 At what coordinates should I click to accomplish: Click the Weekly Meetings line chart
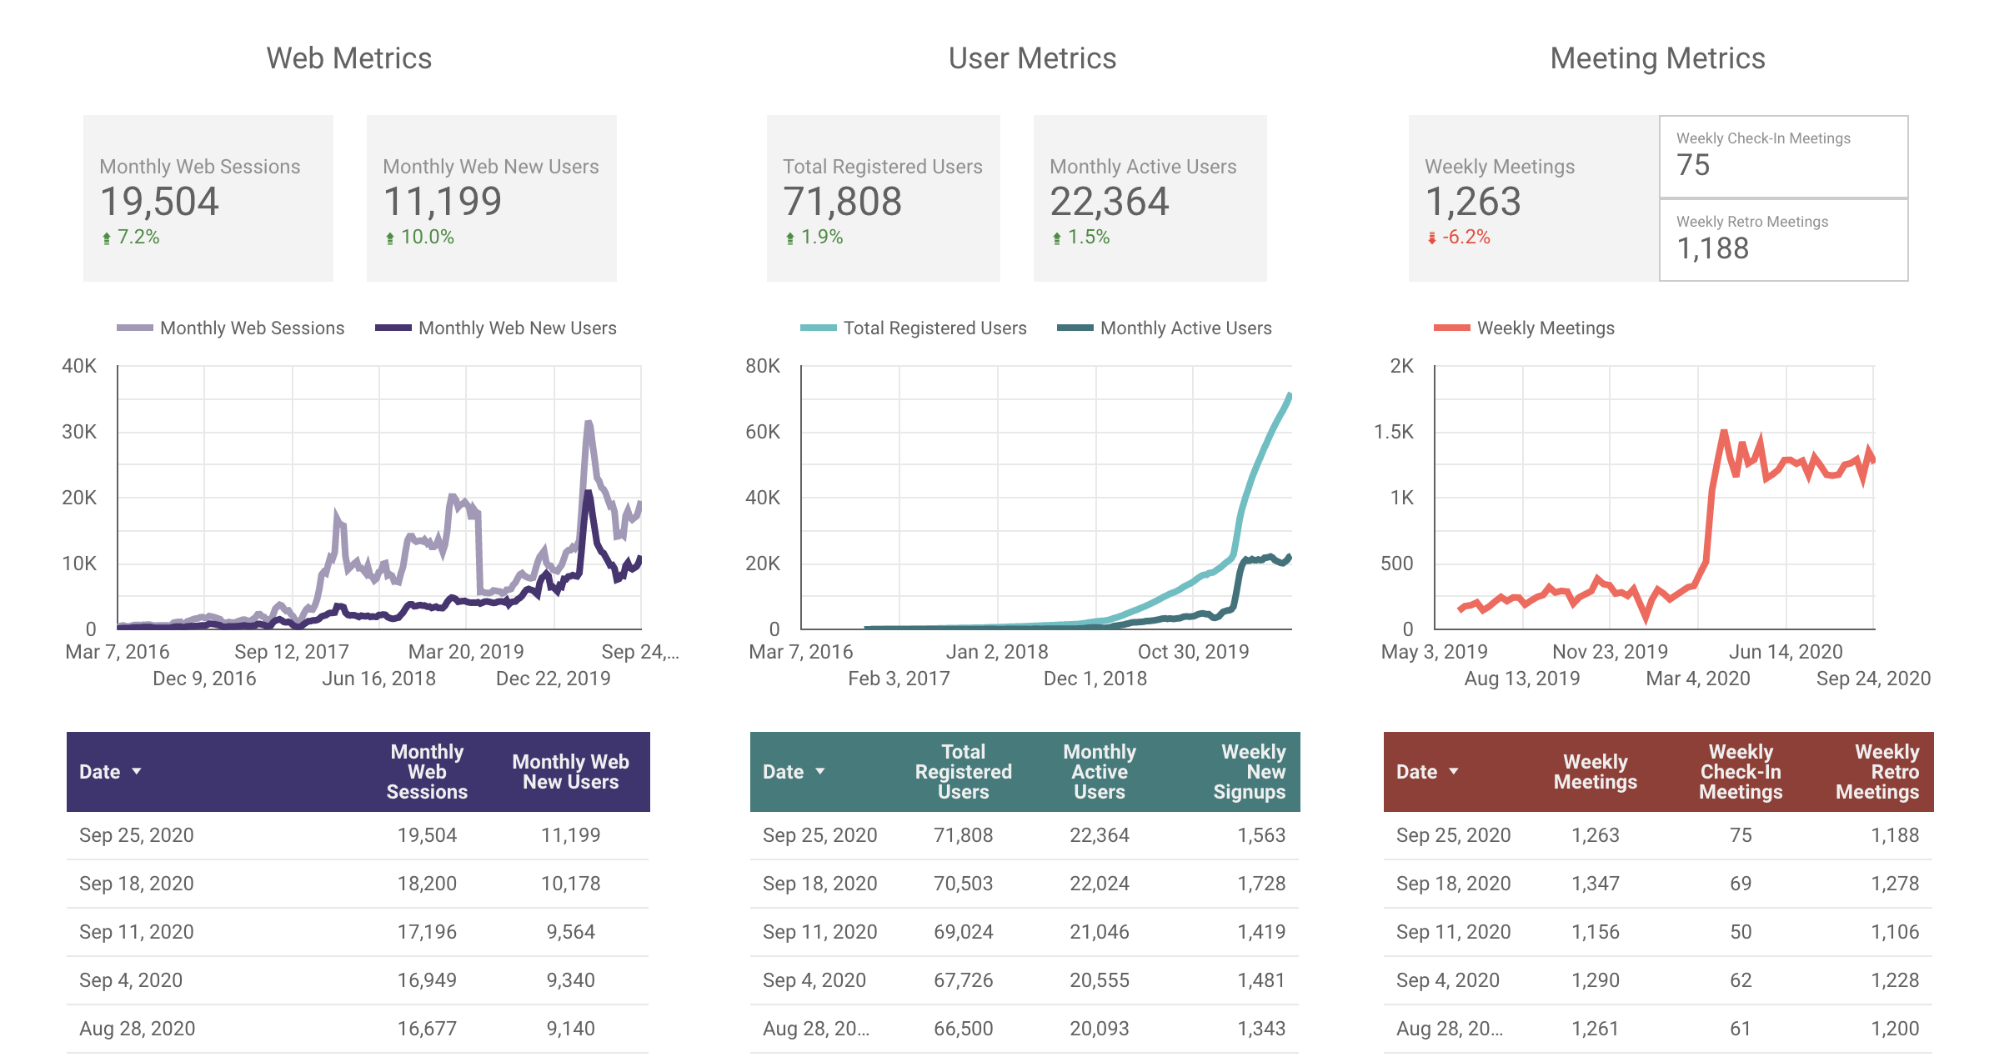tap(1654, 497)
